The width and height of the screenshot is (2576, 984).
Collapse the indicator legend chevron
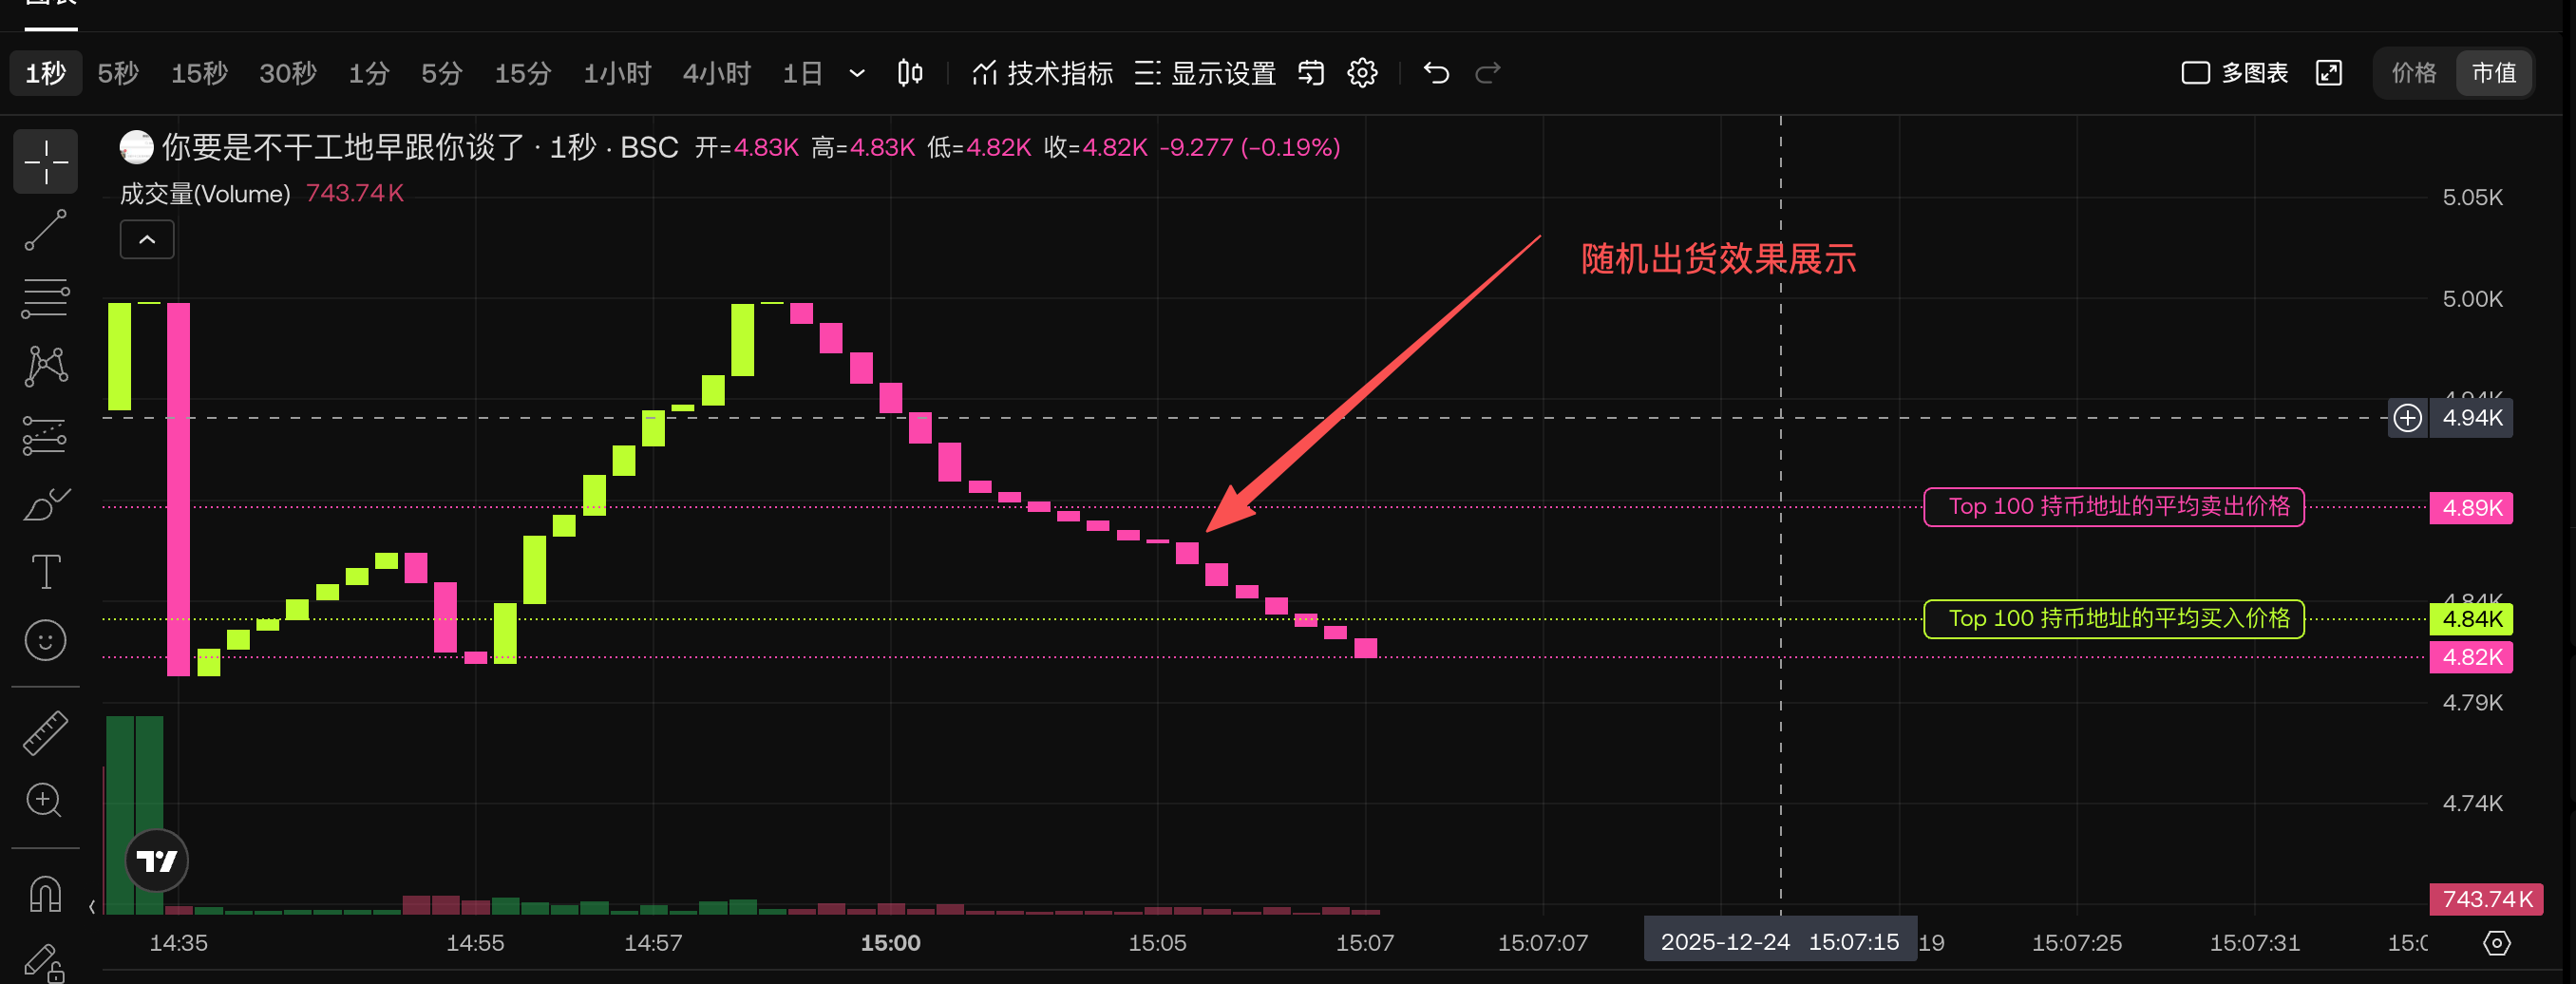(x=147, y=240)
